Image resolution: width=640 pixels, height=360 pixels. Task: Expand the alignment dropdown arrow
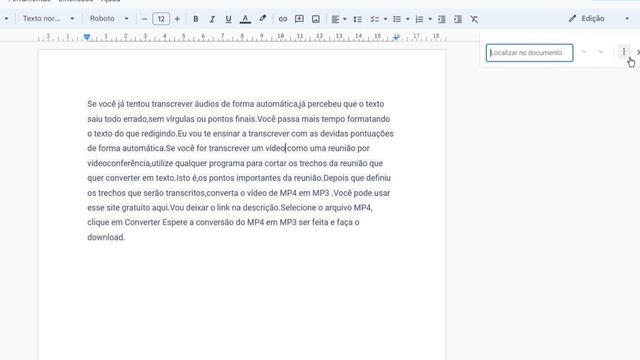pos(345,19)
